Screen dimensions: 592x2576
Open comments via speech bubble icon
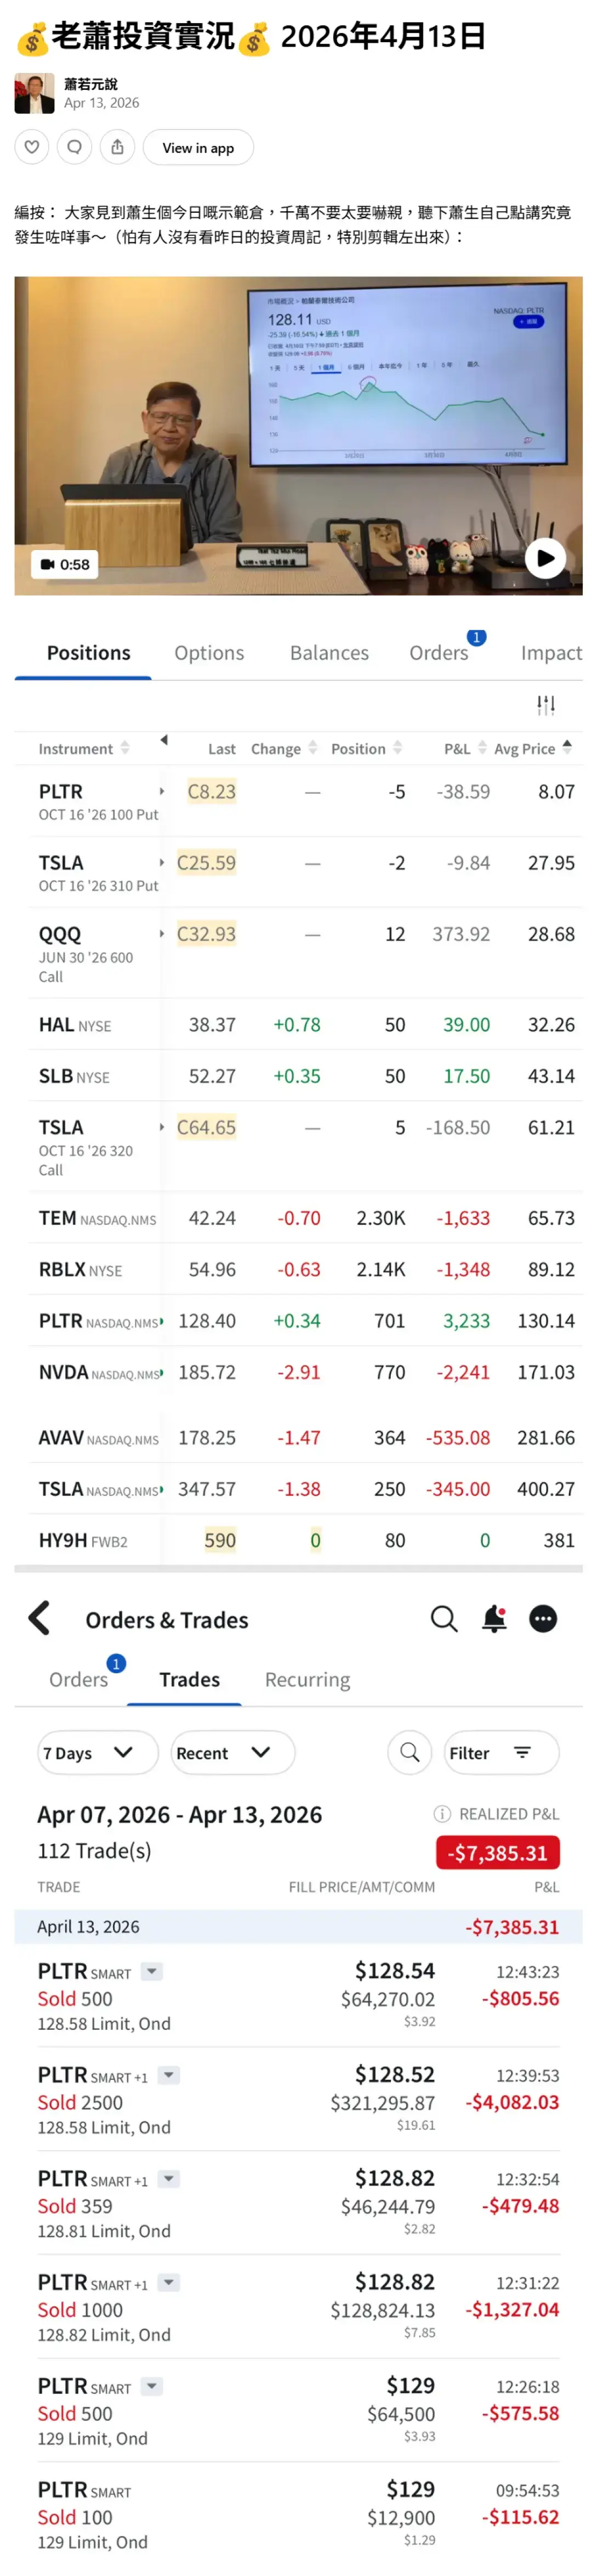74,147
